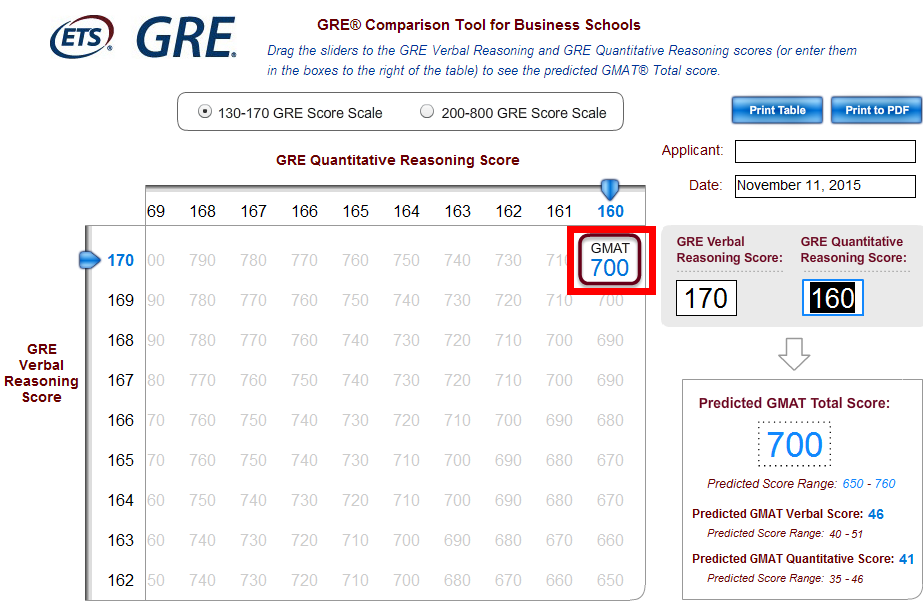Click the GRE Verbal Reasoning Score box
The width and height of the screenshot is (923, 601).
tap(706, 298)
